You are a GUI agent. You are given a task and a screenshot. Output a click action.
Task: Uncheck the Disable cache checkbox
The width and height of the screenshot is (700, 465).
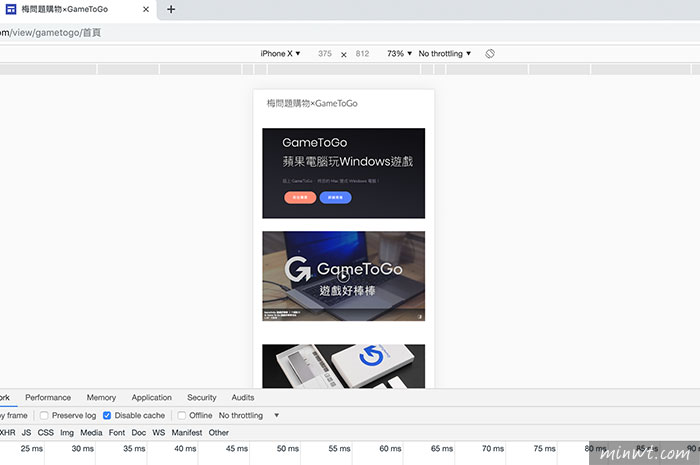[x=107, y=415]
